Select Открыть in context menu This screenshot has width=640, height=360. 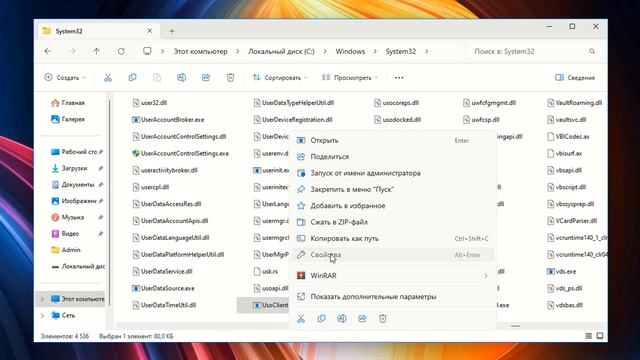click(393, 140)
